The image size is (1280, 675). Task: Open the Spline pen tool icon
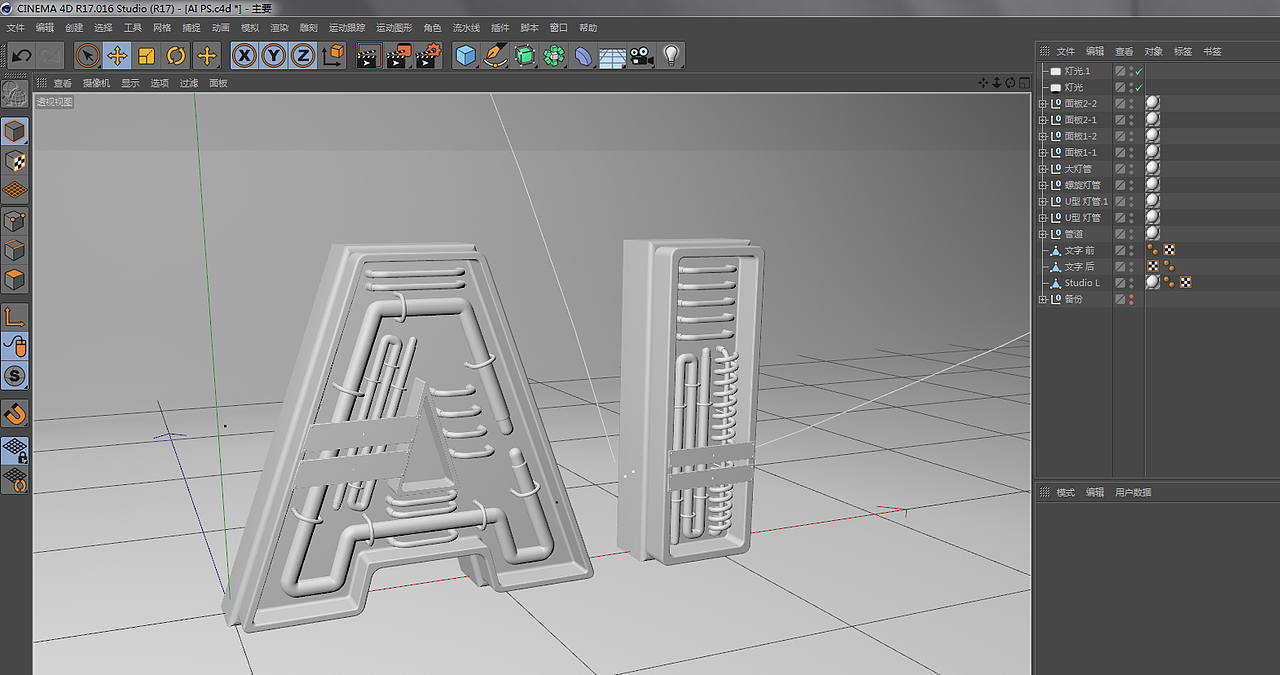[495, 56]
